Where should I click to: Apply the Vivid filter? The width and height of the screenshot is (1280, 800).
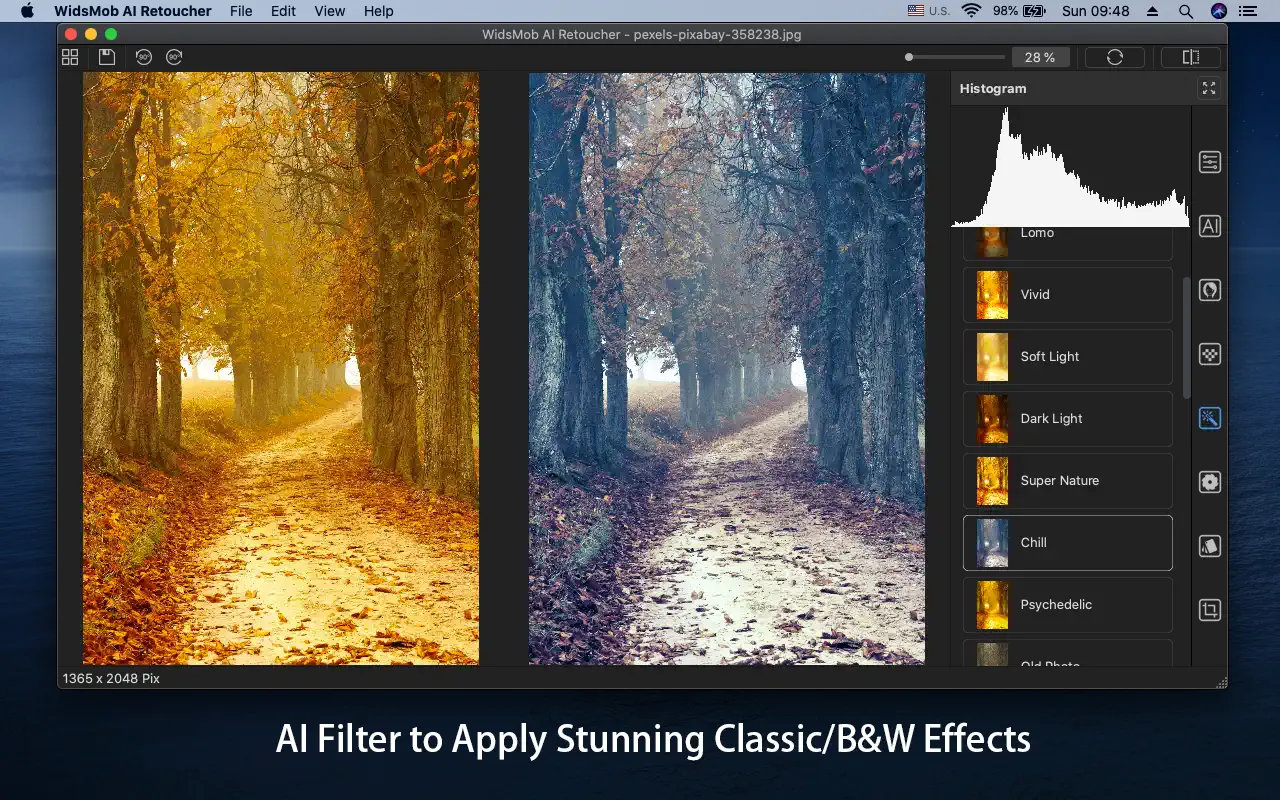[1067, 295]
